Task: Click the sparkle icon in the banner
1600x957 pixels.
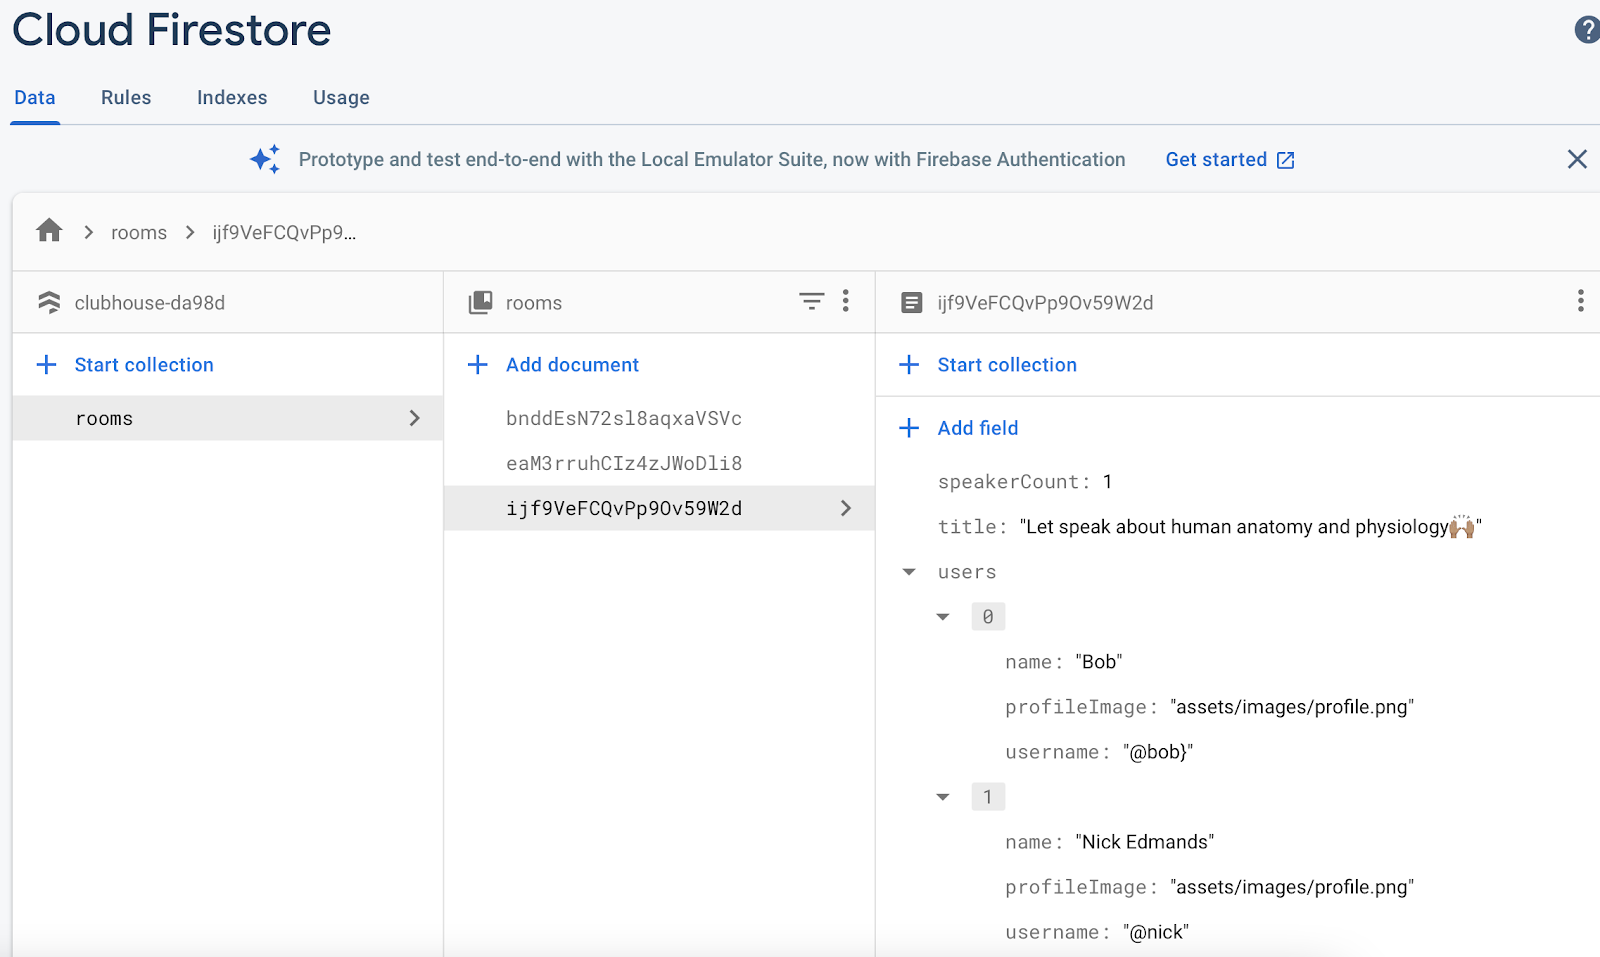Action: 265,159
